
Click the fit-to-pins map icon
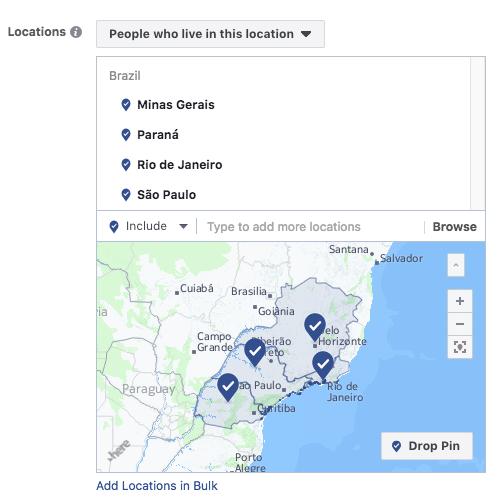pos(460,347)
